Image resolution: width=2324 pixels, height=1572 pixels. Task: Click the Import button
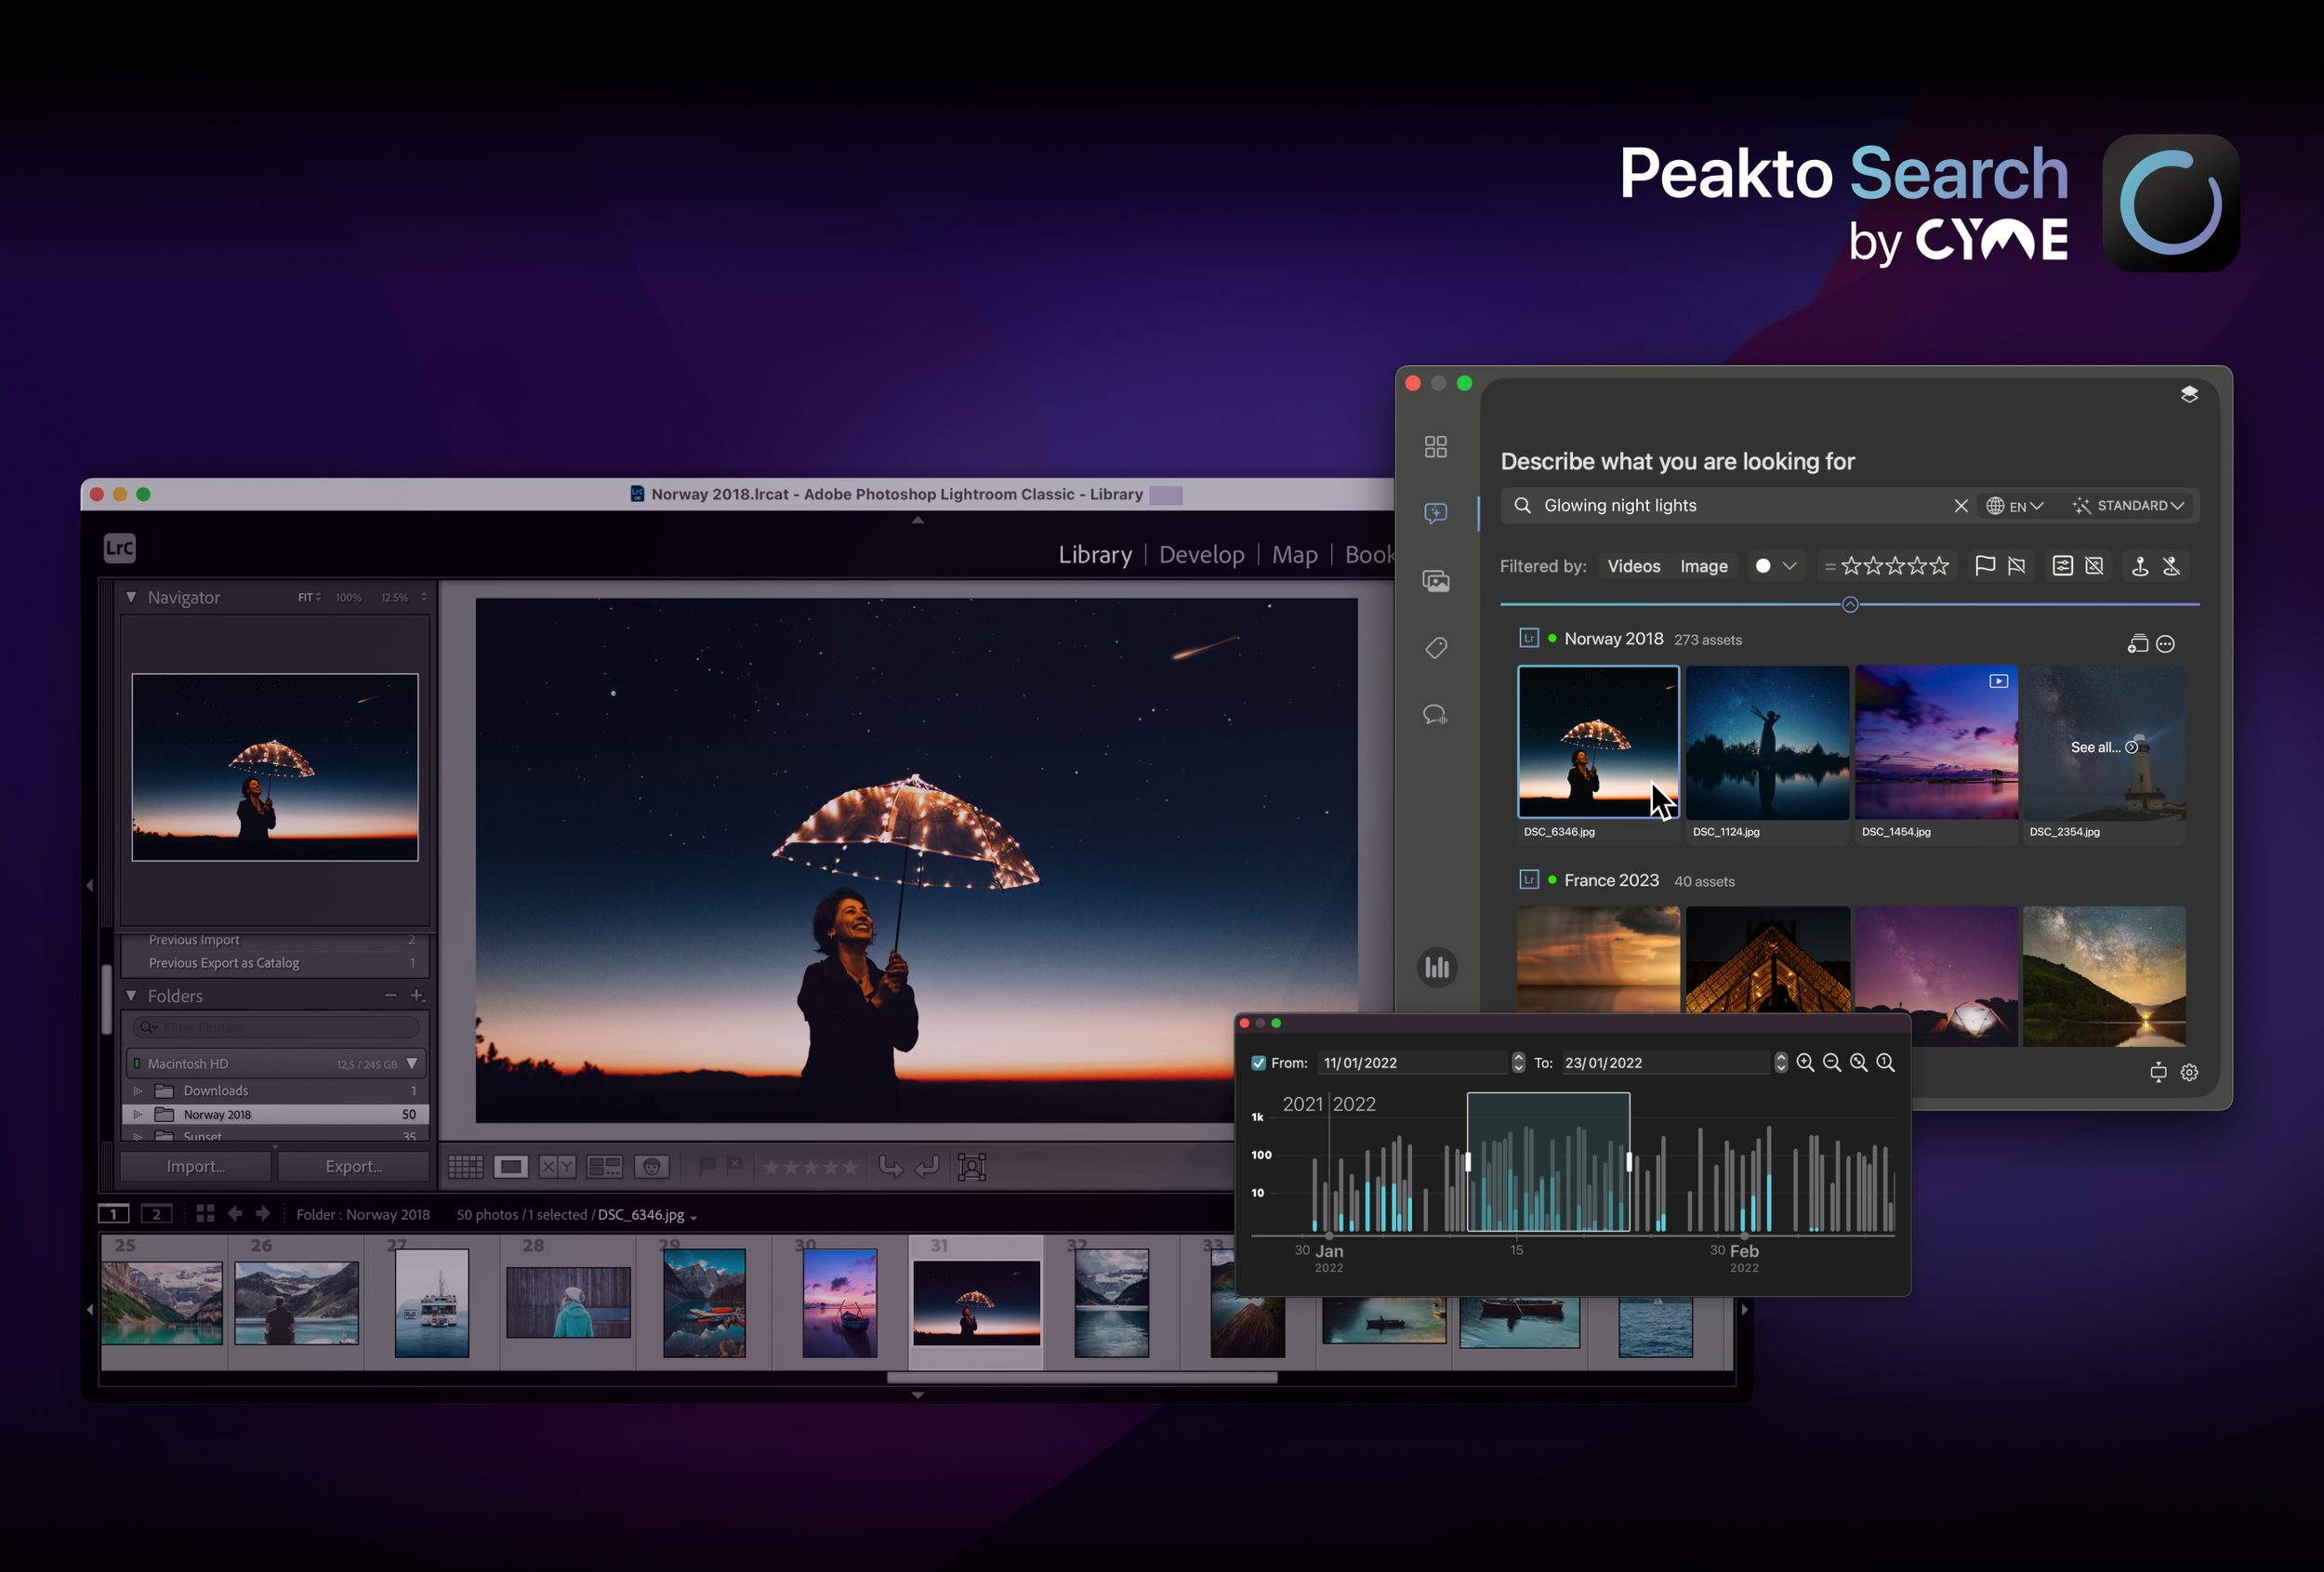[196, 1166]
